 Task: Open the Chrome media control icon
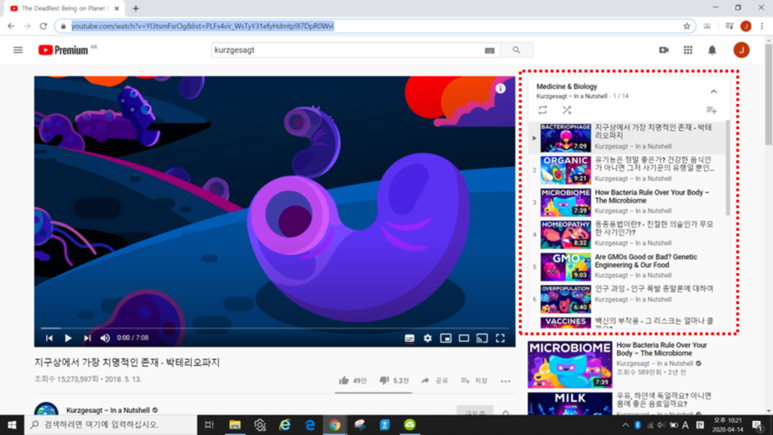click(x=730, y=26)
